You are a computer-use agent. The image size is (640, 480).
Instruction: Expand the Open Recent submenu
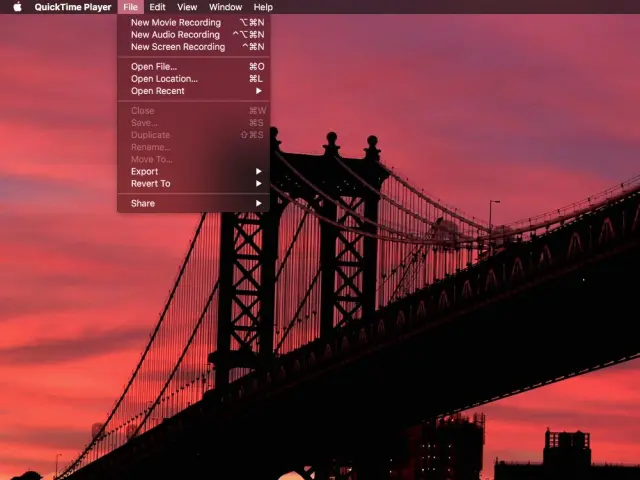193,91
